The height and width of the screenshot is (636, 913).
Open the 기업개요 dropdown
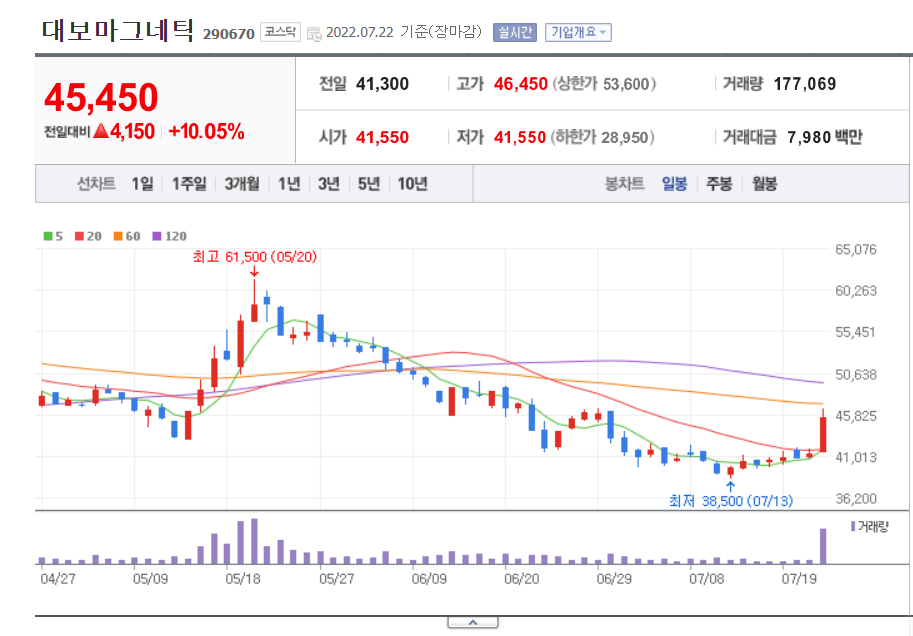tap(578, 32)
